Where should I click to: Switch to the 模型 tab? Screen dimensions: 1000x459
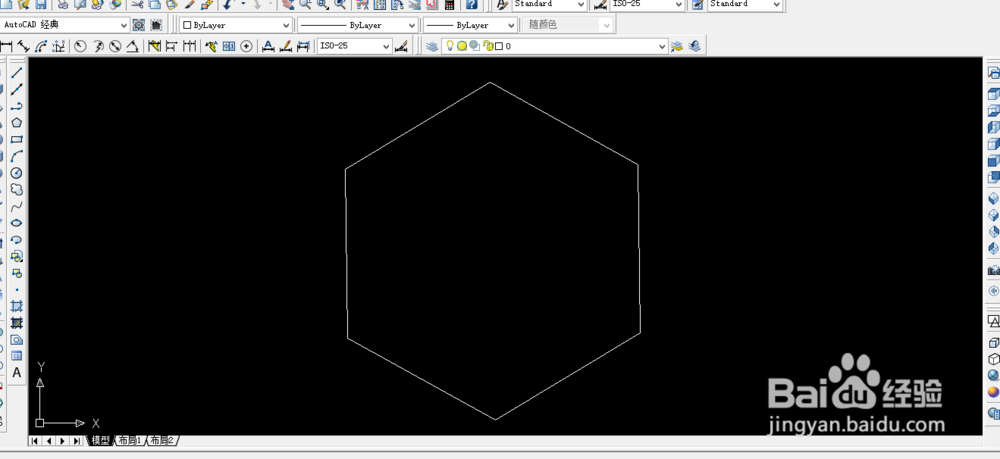101,441
